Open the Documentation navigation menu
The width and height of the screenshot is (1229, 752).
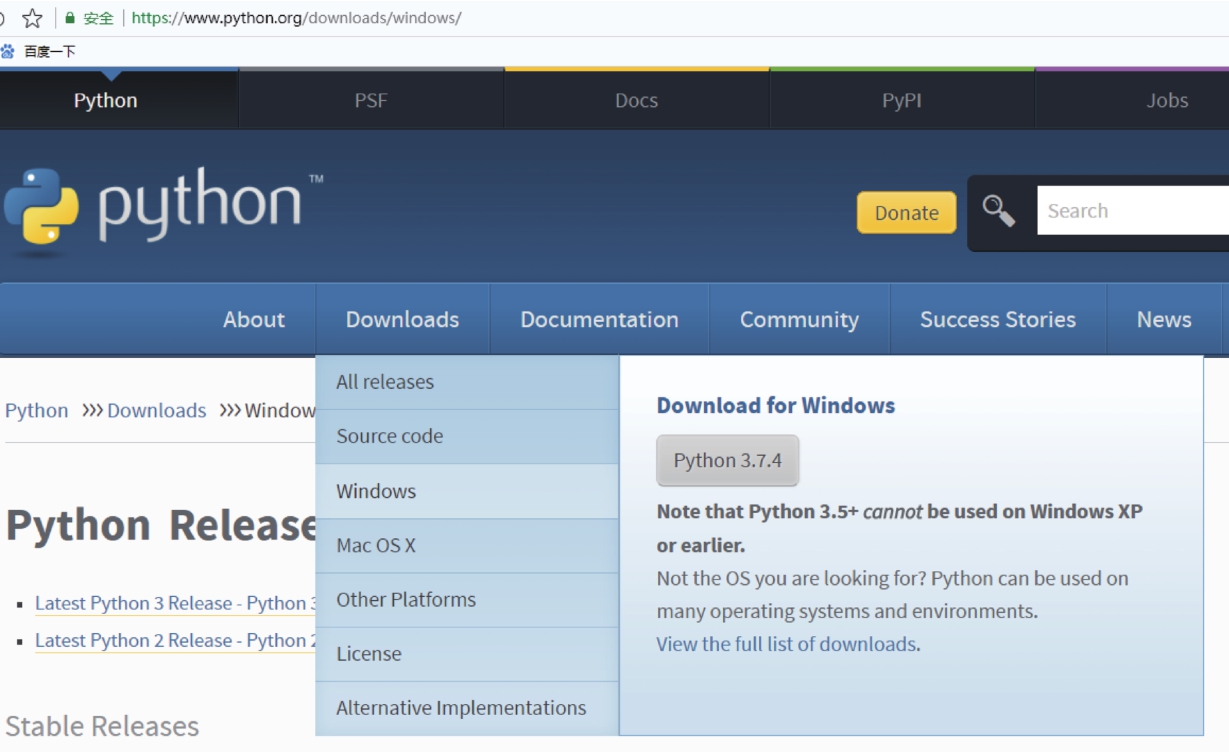600,320
